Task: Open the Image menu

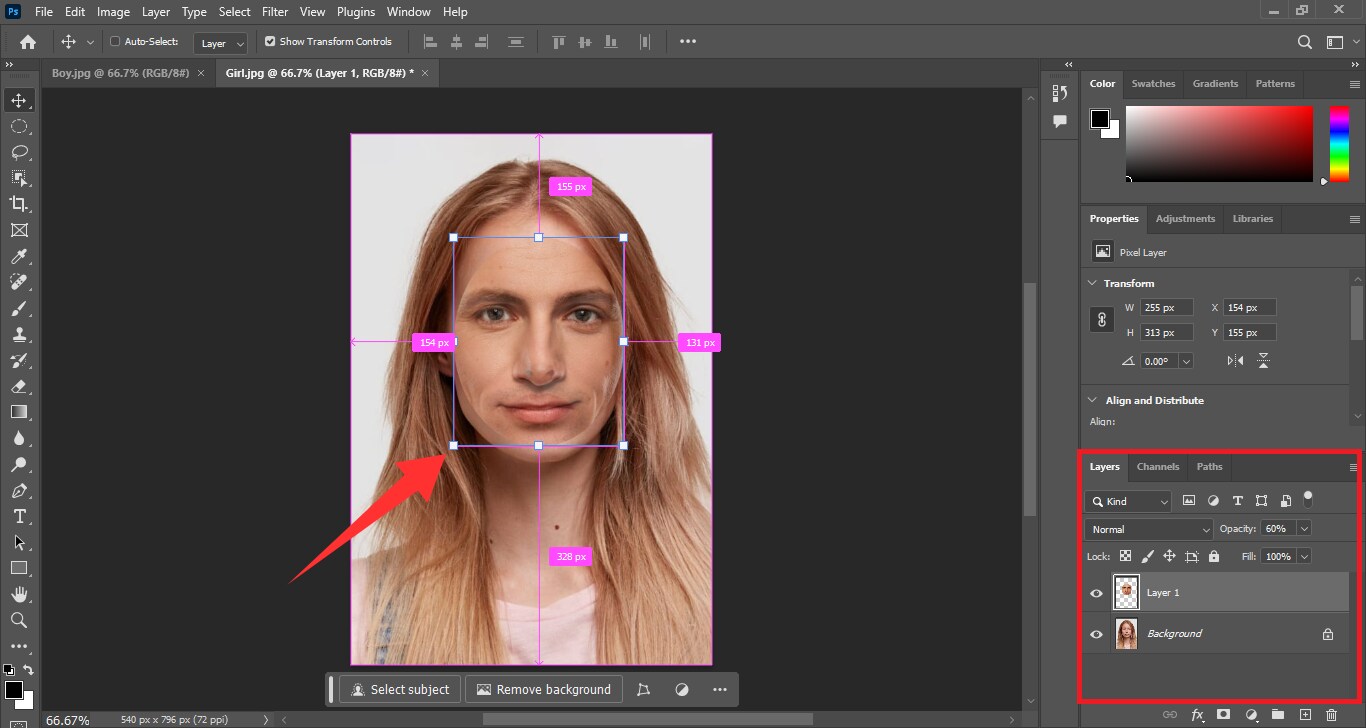Action: [113, 12]
